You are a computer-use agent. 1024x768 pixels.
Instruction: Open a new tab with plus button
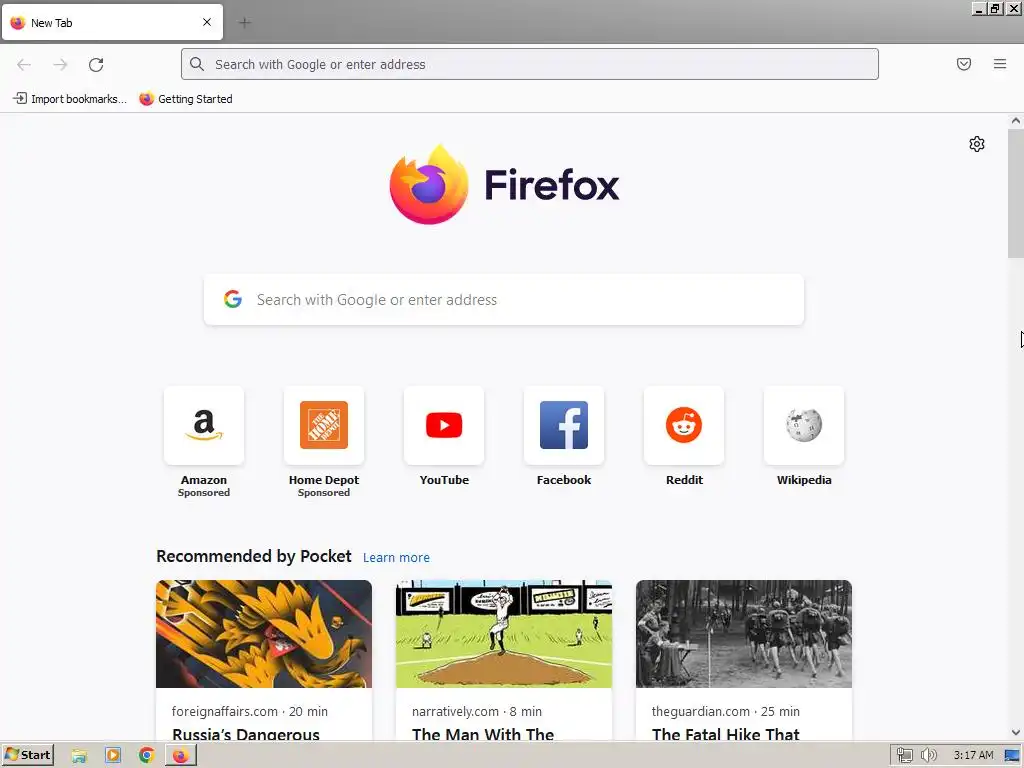tap(245, 23)
